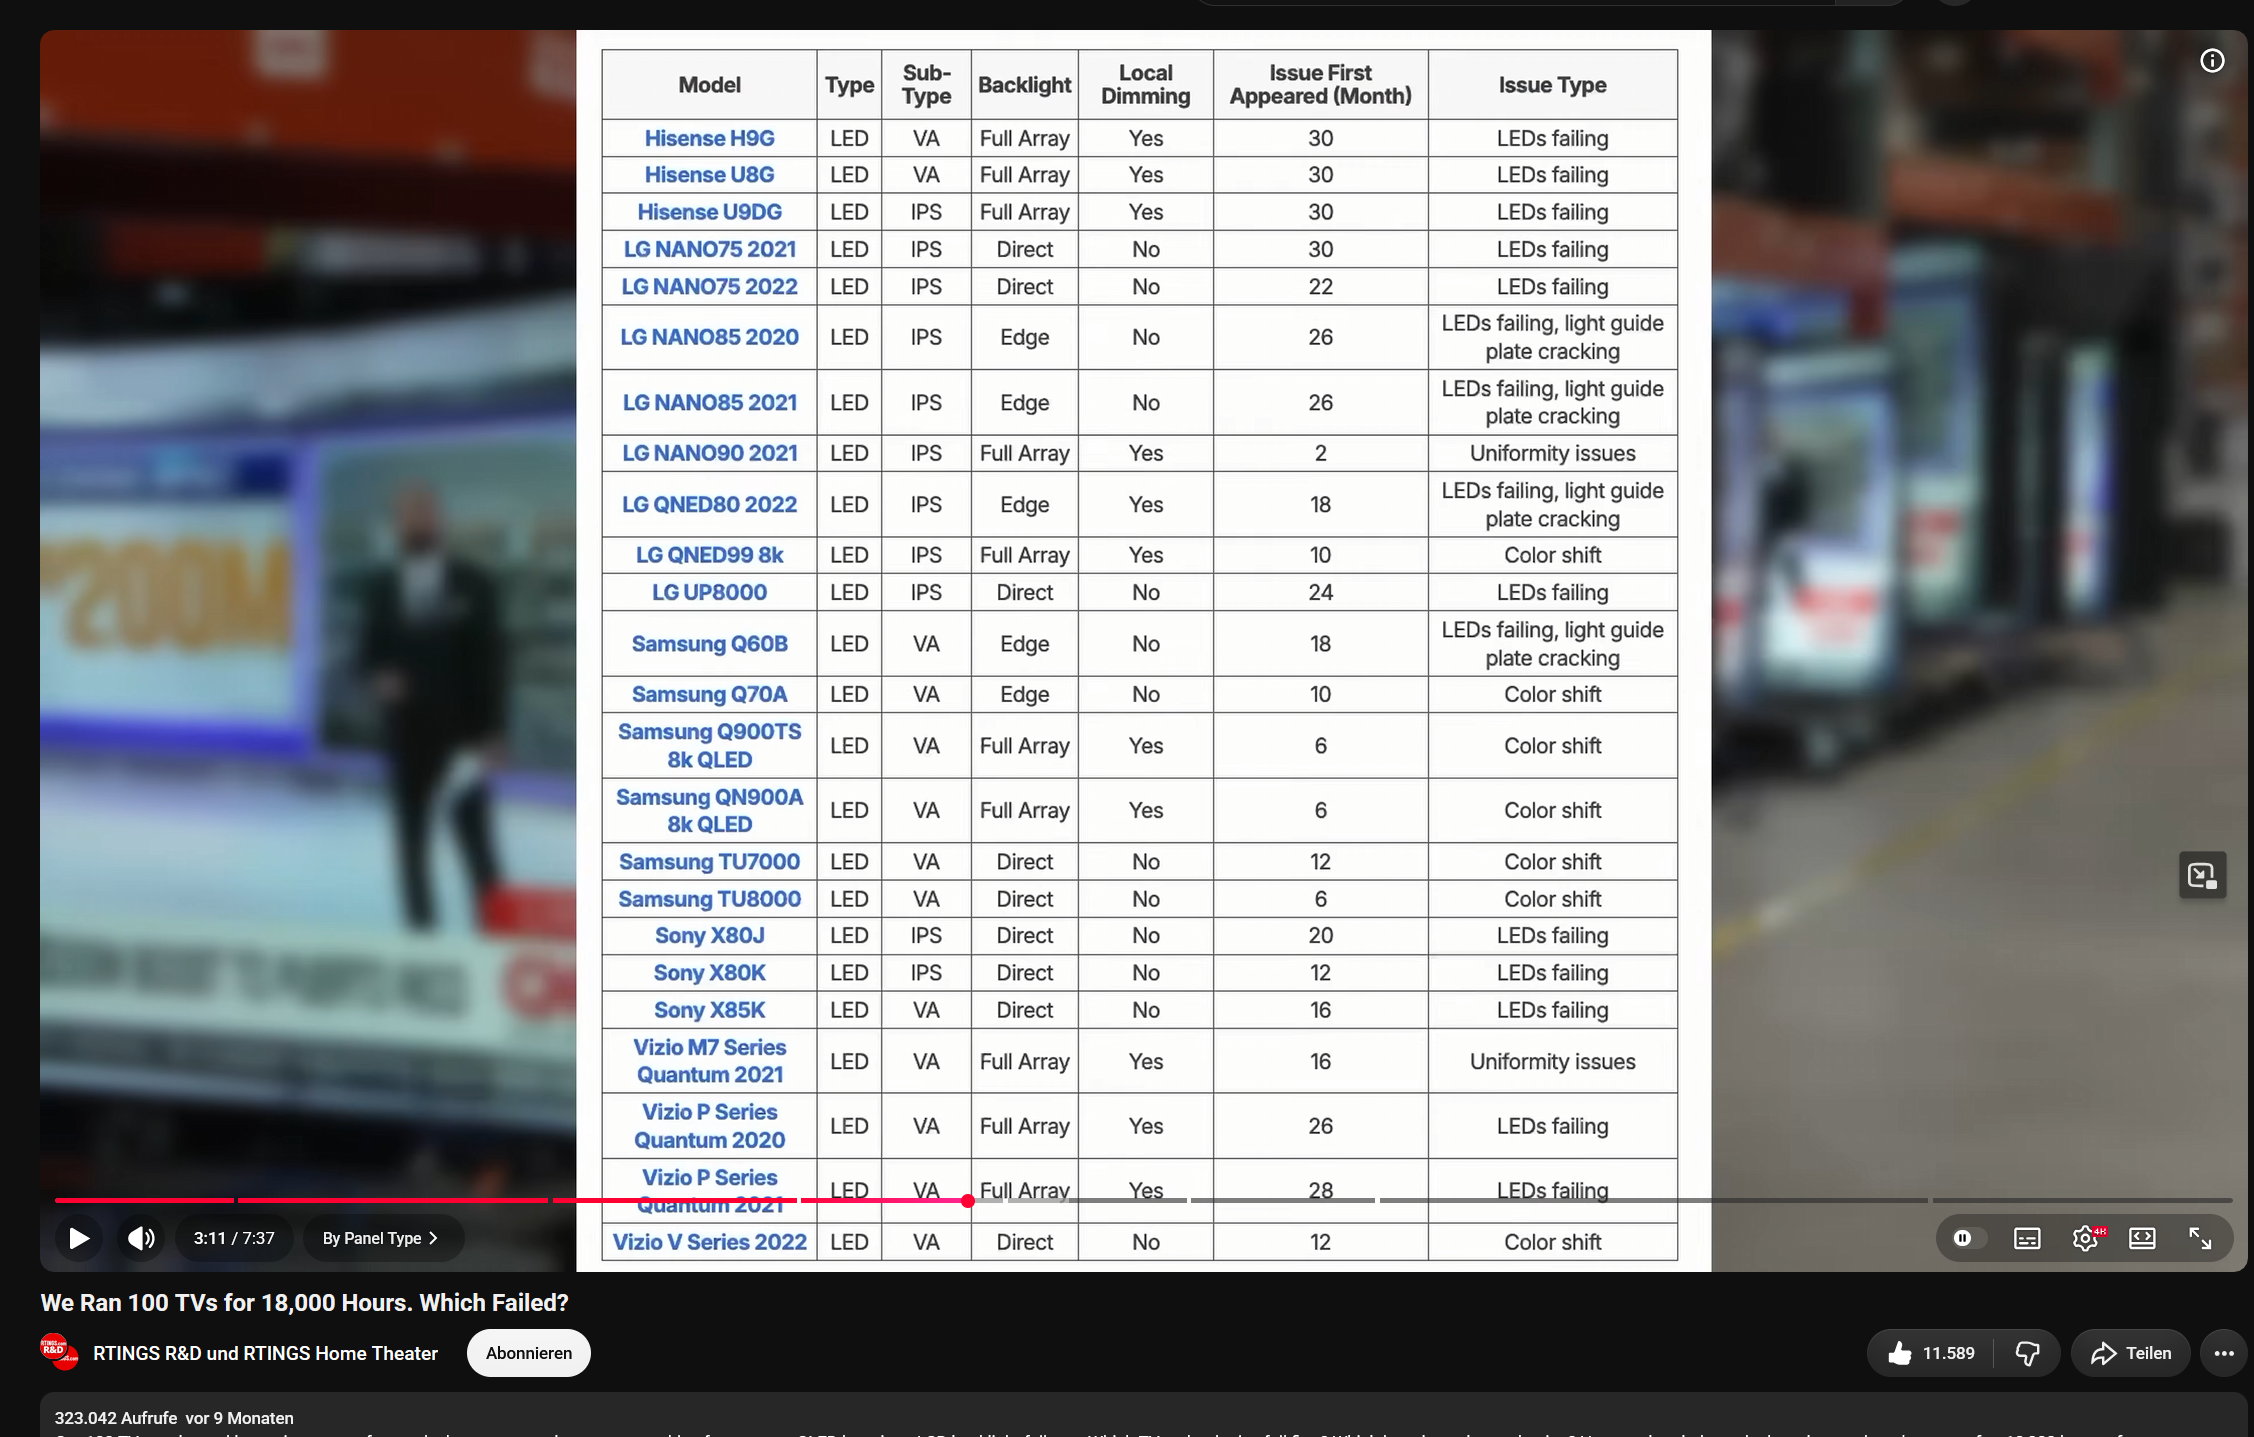The height and width of the screenshot is (1437, 2254).
Task: Enter fullscreen mode
Action: coord(2200,1238)
